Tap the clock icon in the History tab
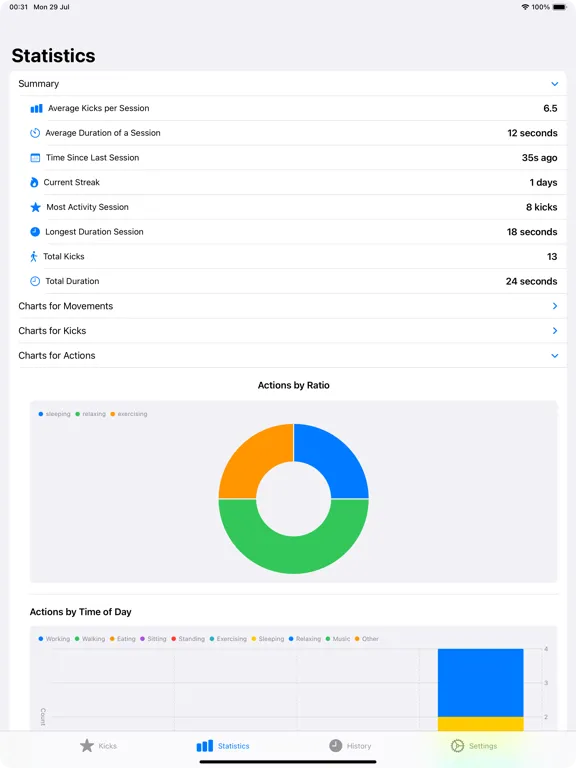This screenshot has height=768, width=576. pyautogui.click(x=336, y=745)
